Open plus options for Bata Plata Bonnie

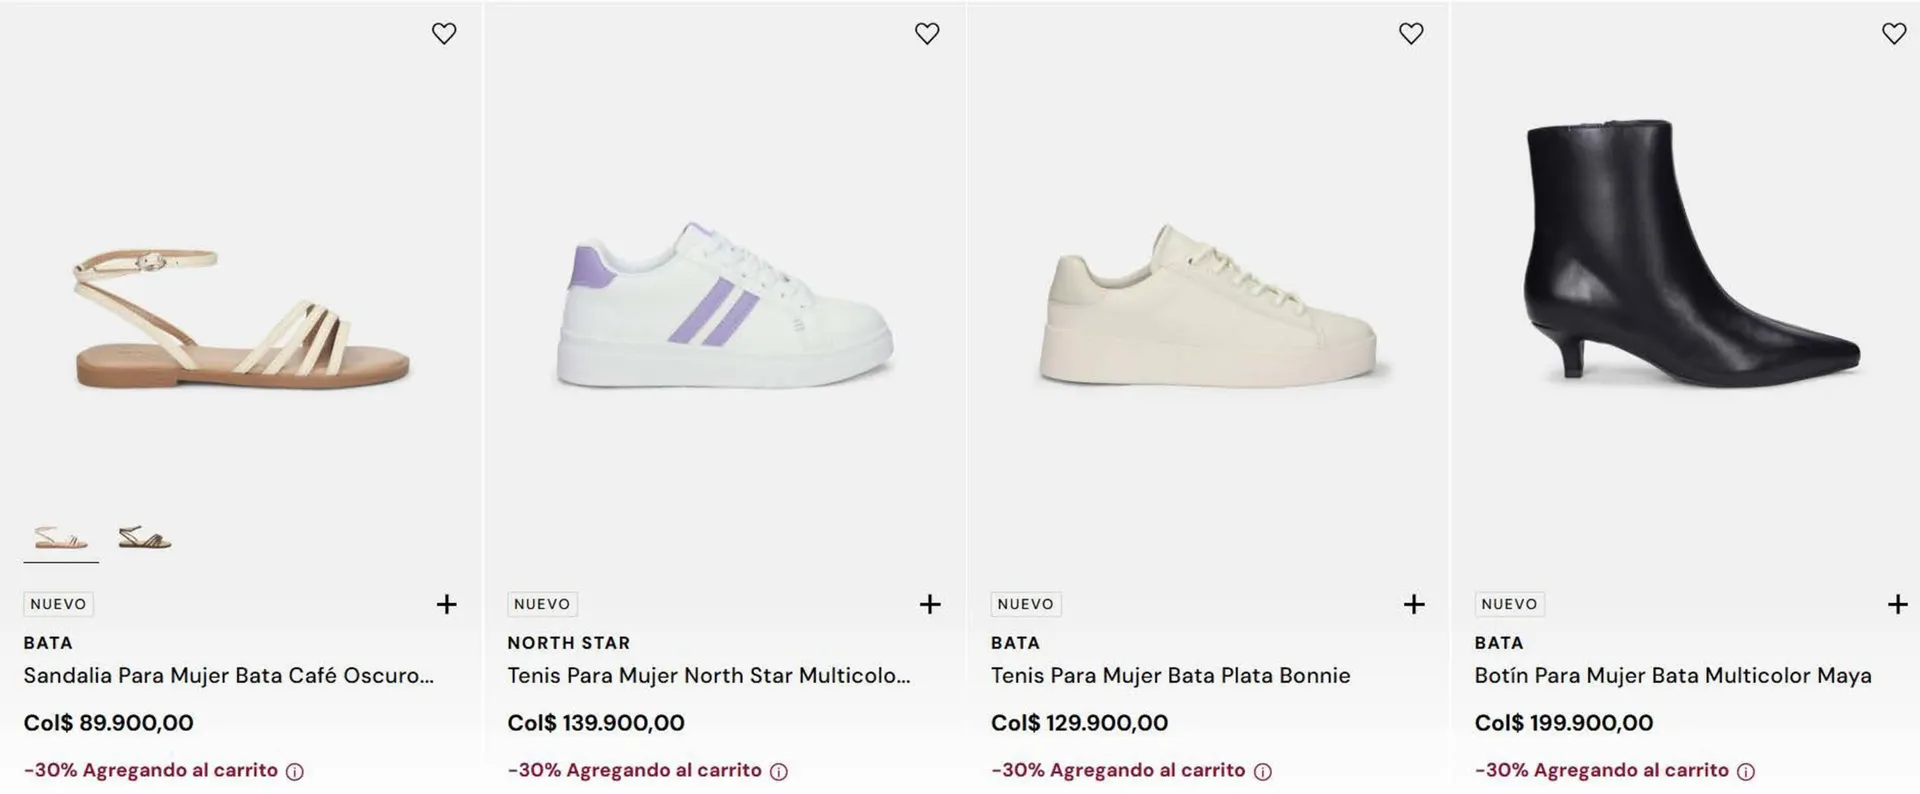point(1414,604)
